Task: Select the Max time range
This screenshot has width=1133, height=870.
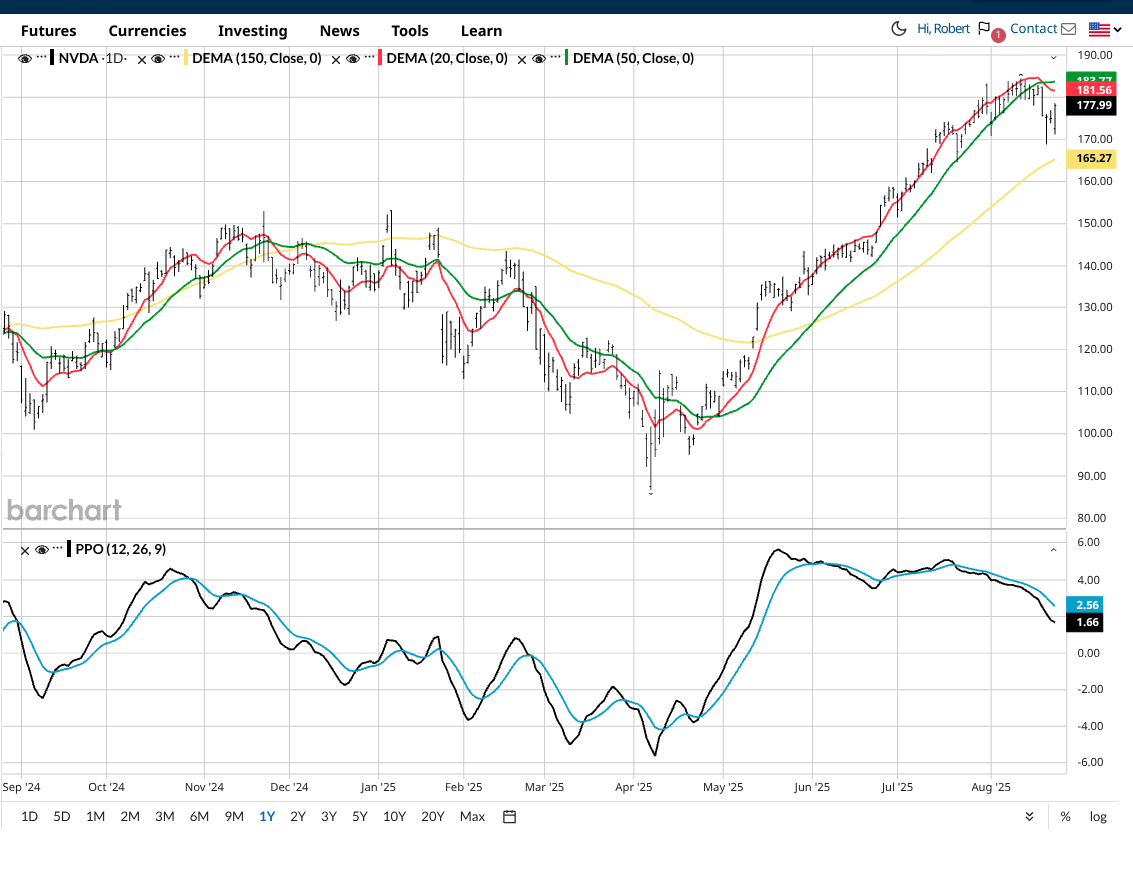Action: [473, 817]
